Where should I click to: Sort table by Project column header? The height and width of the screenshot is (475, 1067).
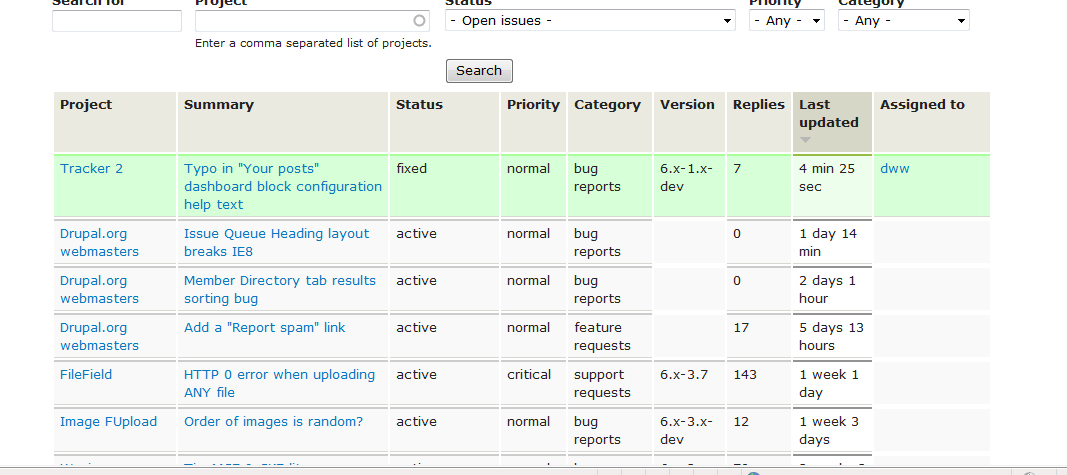click(x=86, y=105)
